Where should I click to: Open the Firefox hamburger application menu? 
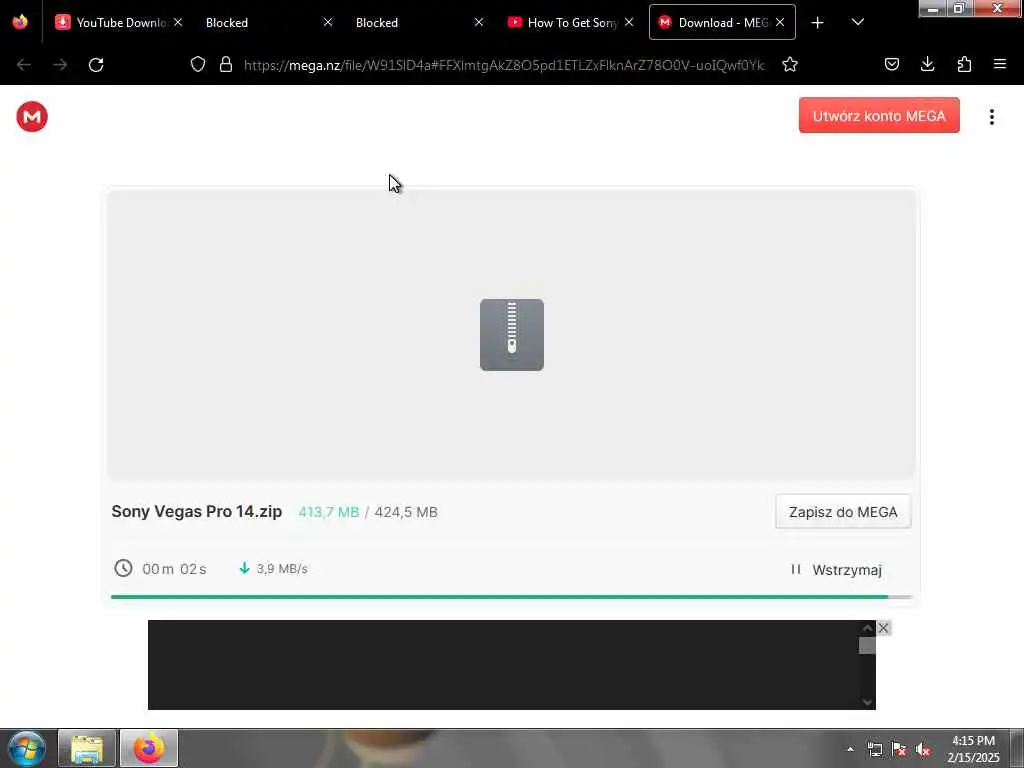click(x=1000, y=64)
